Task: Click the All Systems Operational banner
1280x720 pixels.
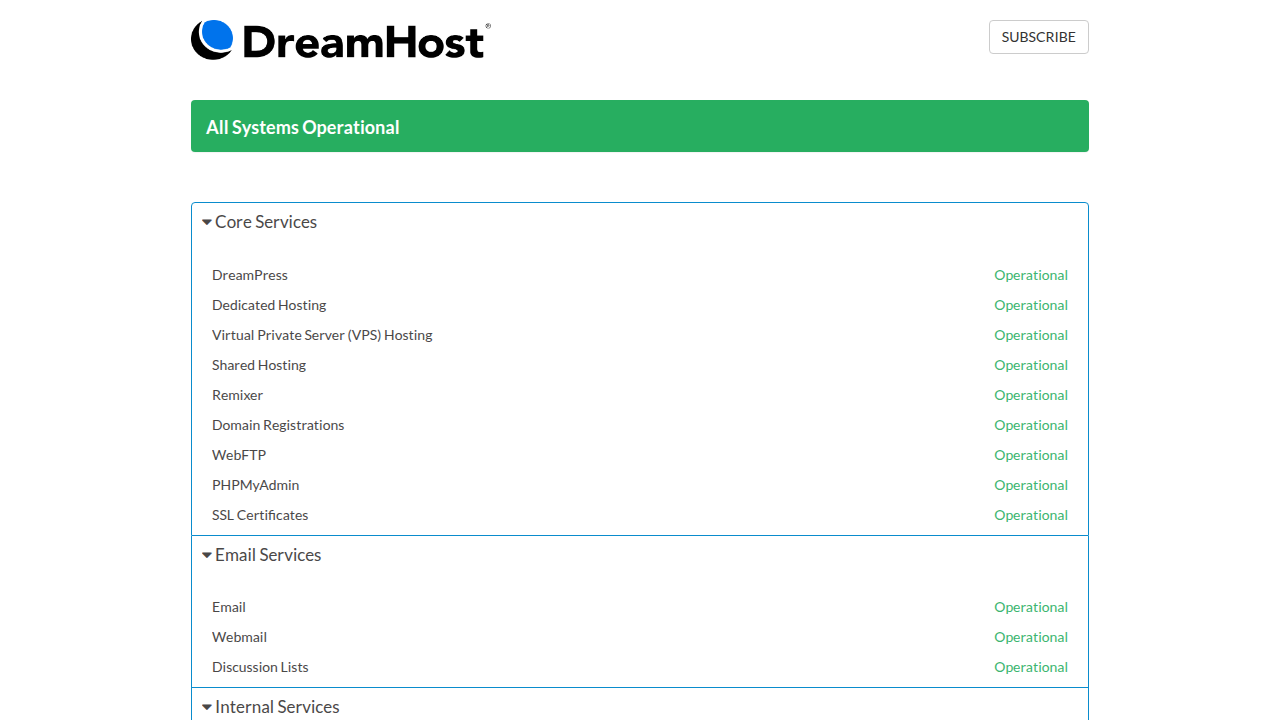Action: (640, 126)
